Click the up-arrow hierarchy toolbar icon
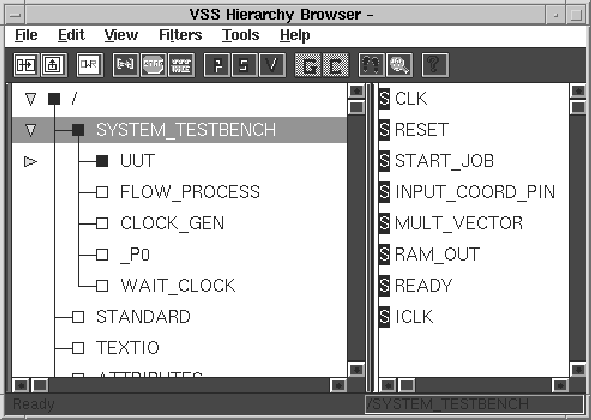Viewport: 591px width, 420px height. click(53, 65)
